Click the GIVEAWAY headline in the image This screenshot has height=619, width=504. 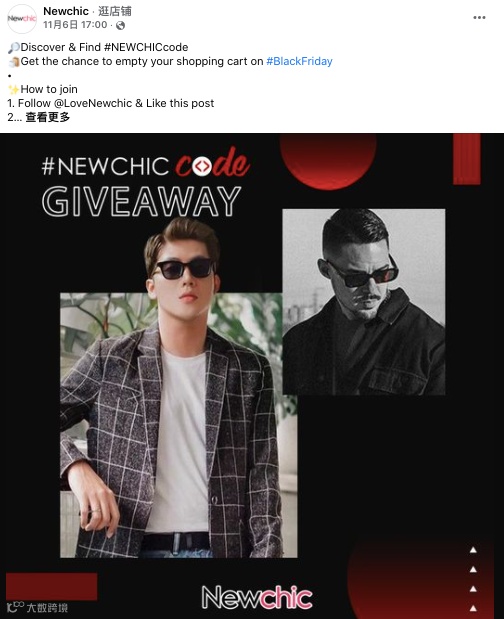click(x=141, y=202)
